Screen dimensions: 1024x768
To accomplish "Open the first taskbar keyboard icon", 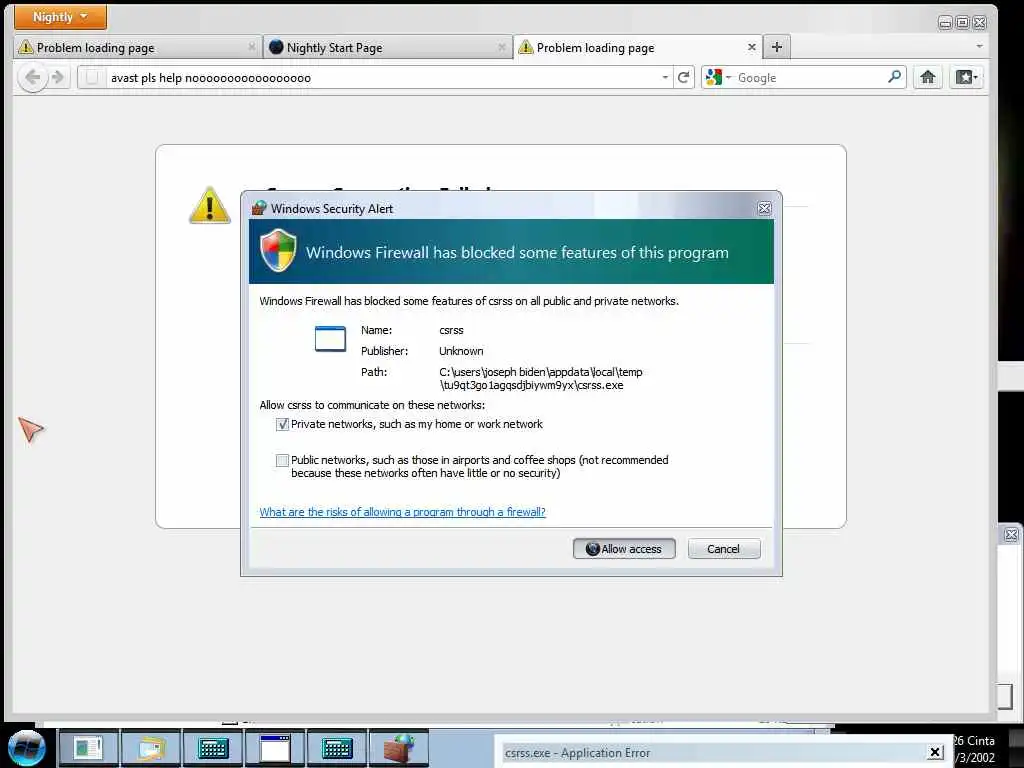I will tap(212, 748).
